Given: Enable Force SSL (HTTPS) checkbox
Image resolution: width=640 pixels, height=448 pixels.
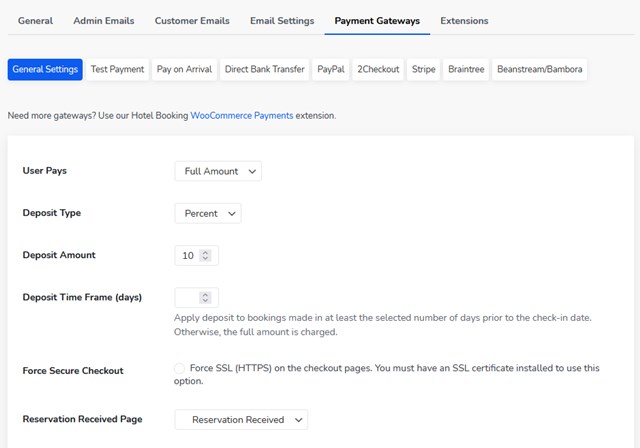Looking at the screenshot, I should coord(179,368).
